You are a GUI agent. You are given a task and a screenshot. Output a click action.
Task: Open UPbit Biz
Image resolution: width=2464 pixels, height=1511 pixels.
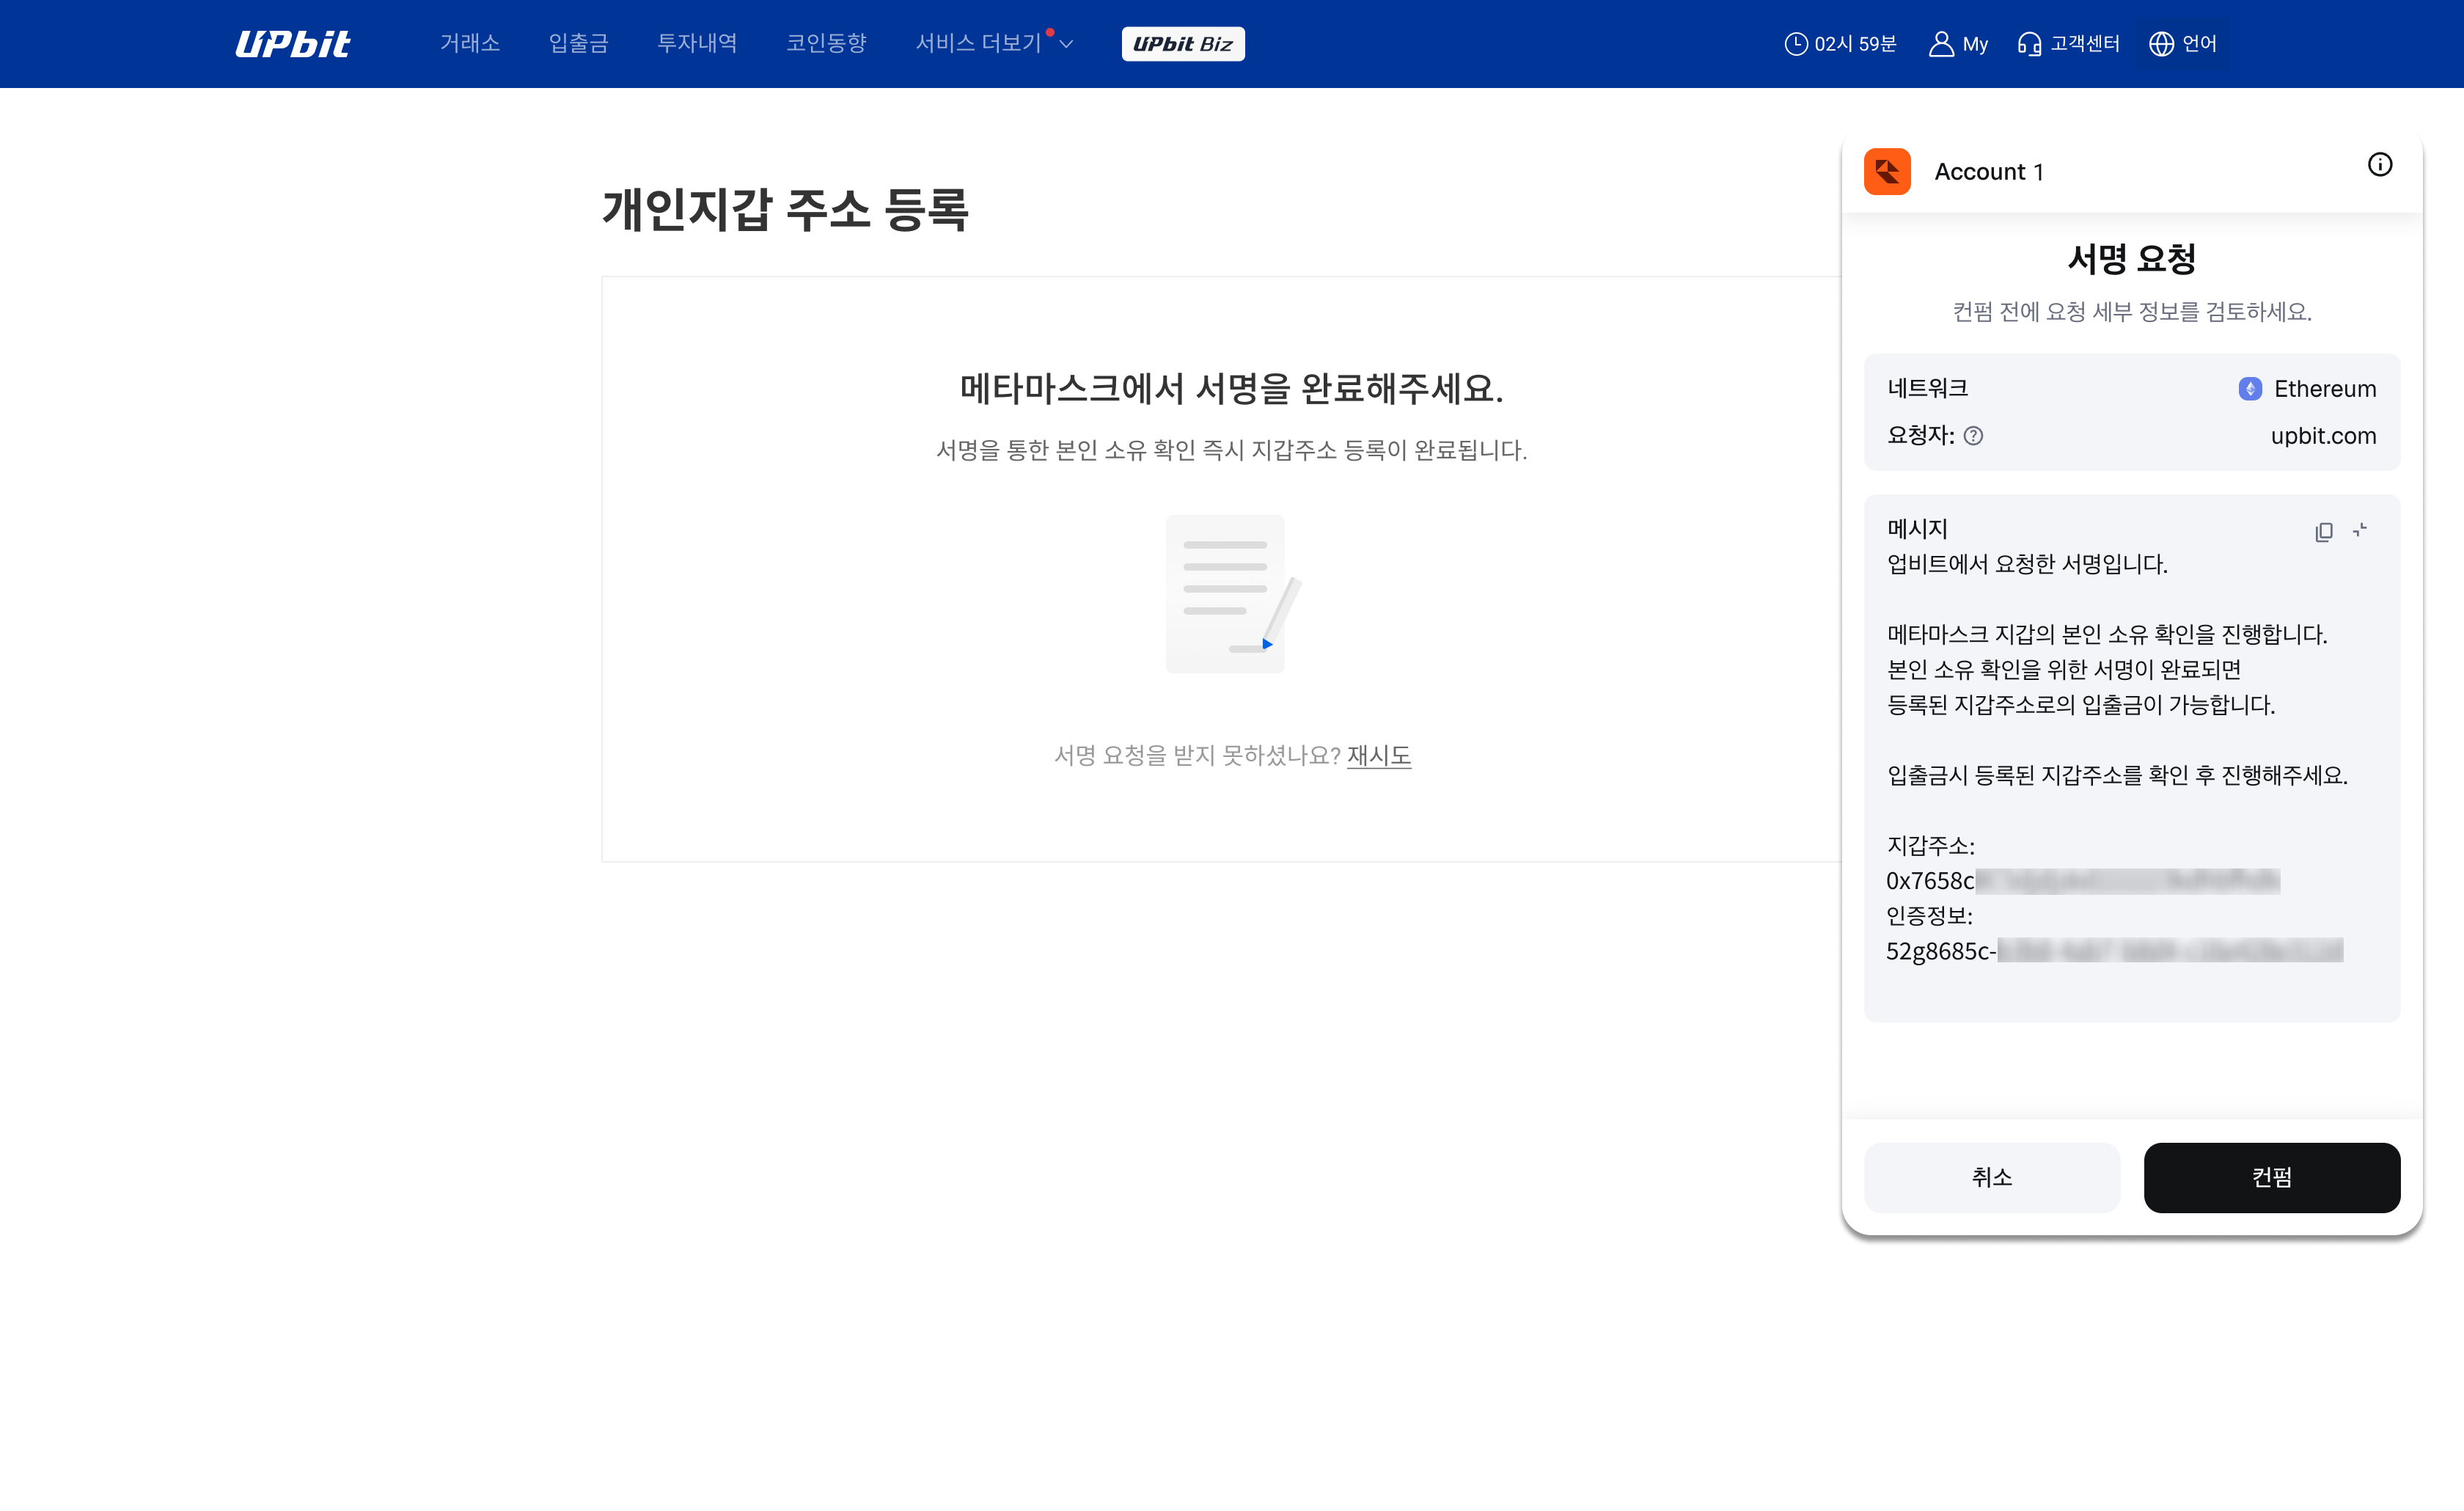tap(1183, 43)
